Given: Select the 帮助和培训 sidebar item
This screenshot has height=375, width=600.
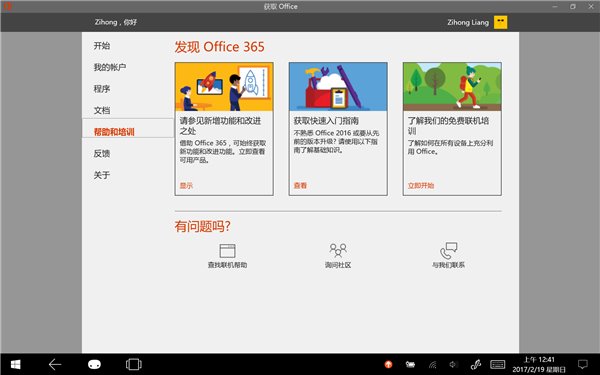Looking at the screenshot, I should pyautogui.click(x=128, y=128).
